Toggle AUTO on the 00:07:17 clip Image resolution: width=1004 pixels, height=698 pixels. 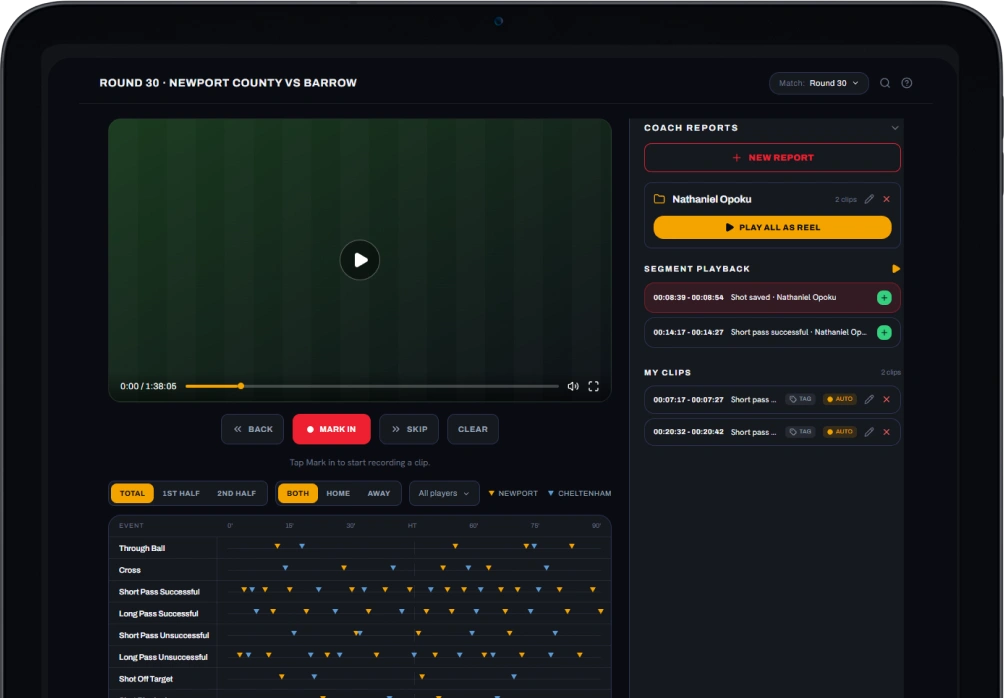840,399
